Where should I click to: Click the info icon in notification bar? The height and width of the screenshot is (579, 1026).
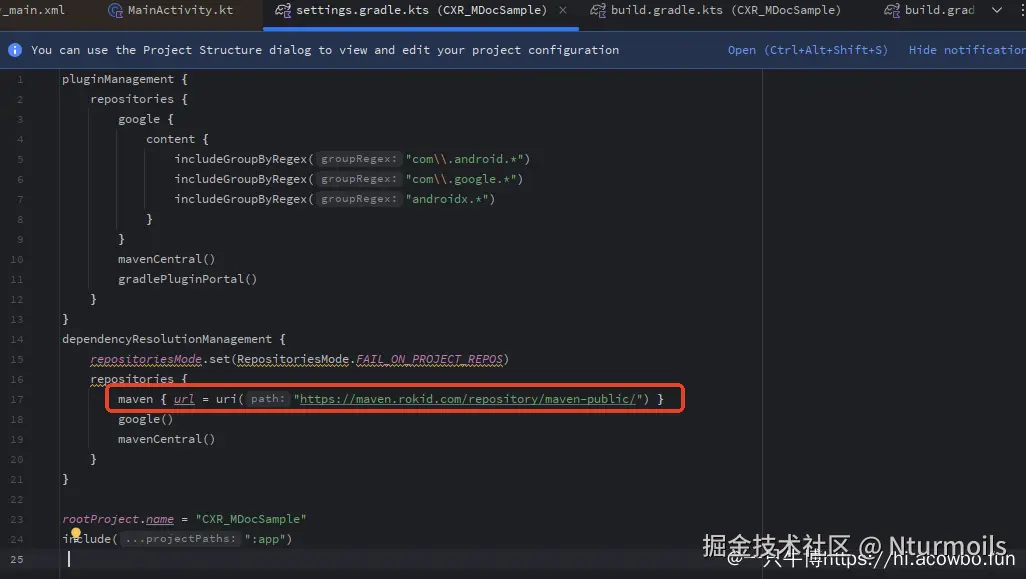pyautogui.click(x=15, y=50)
